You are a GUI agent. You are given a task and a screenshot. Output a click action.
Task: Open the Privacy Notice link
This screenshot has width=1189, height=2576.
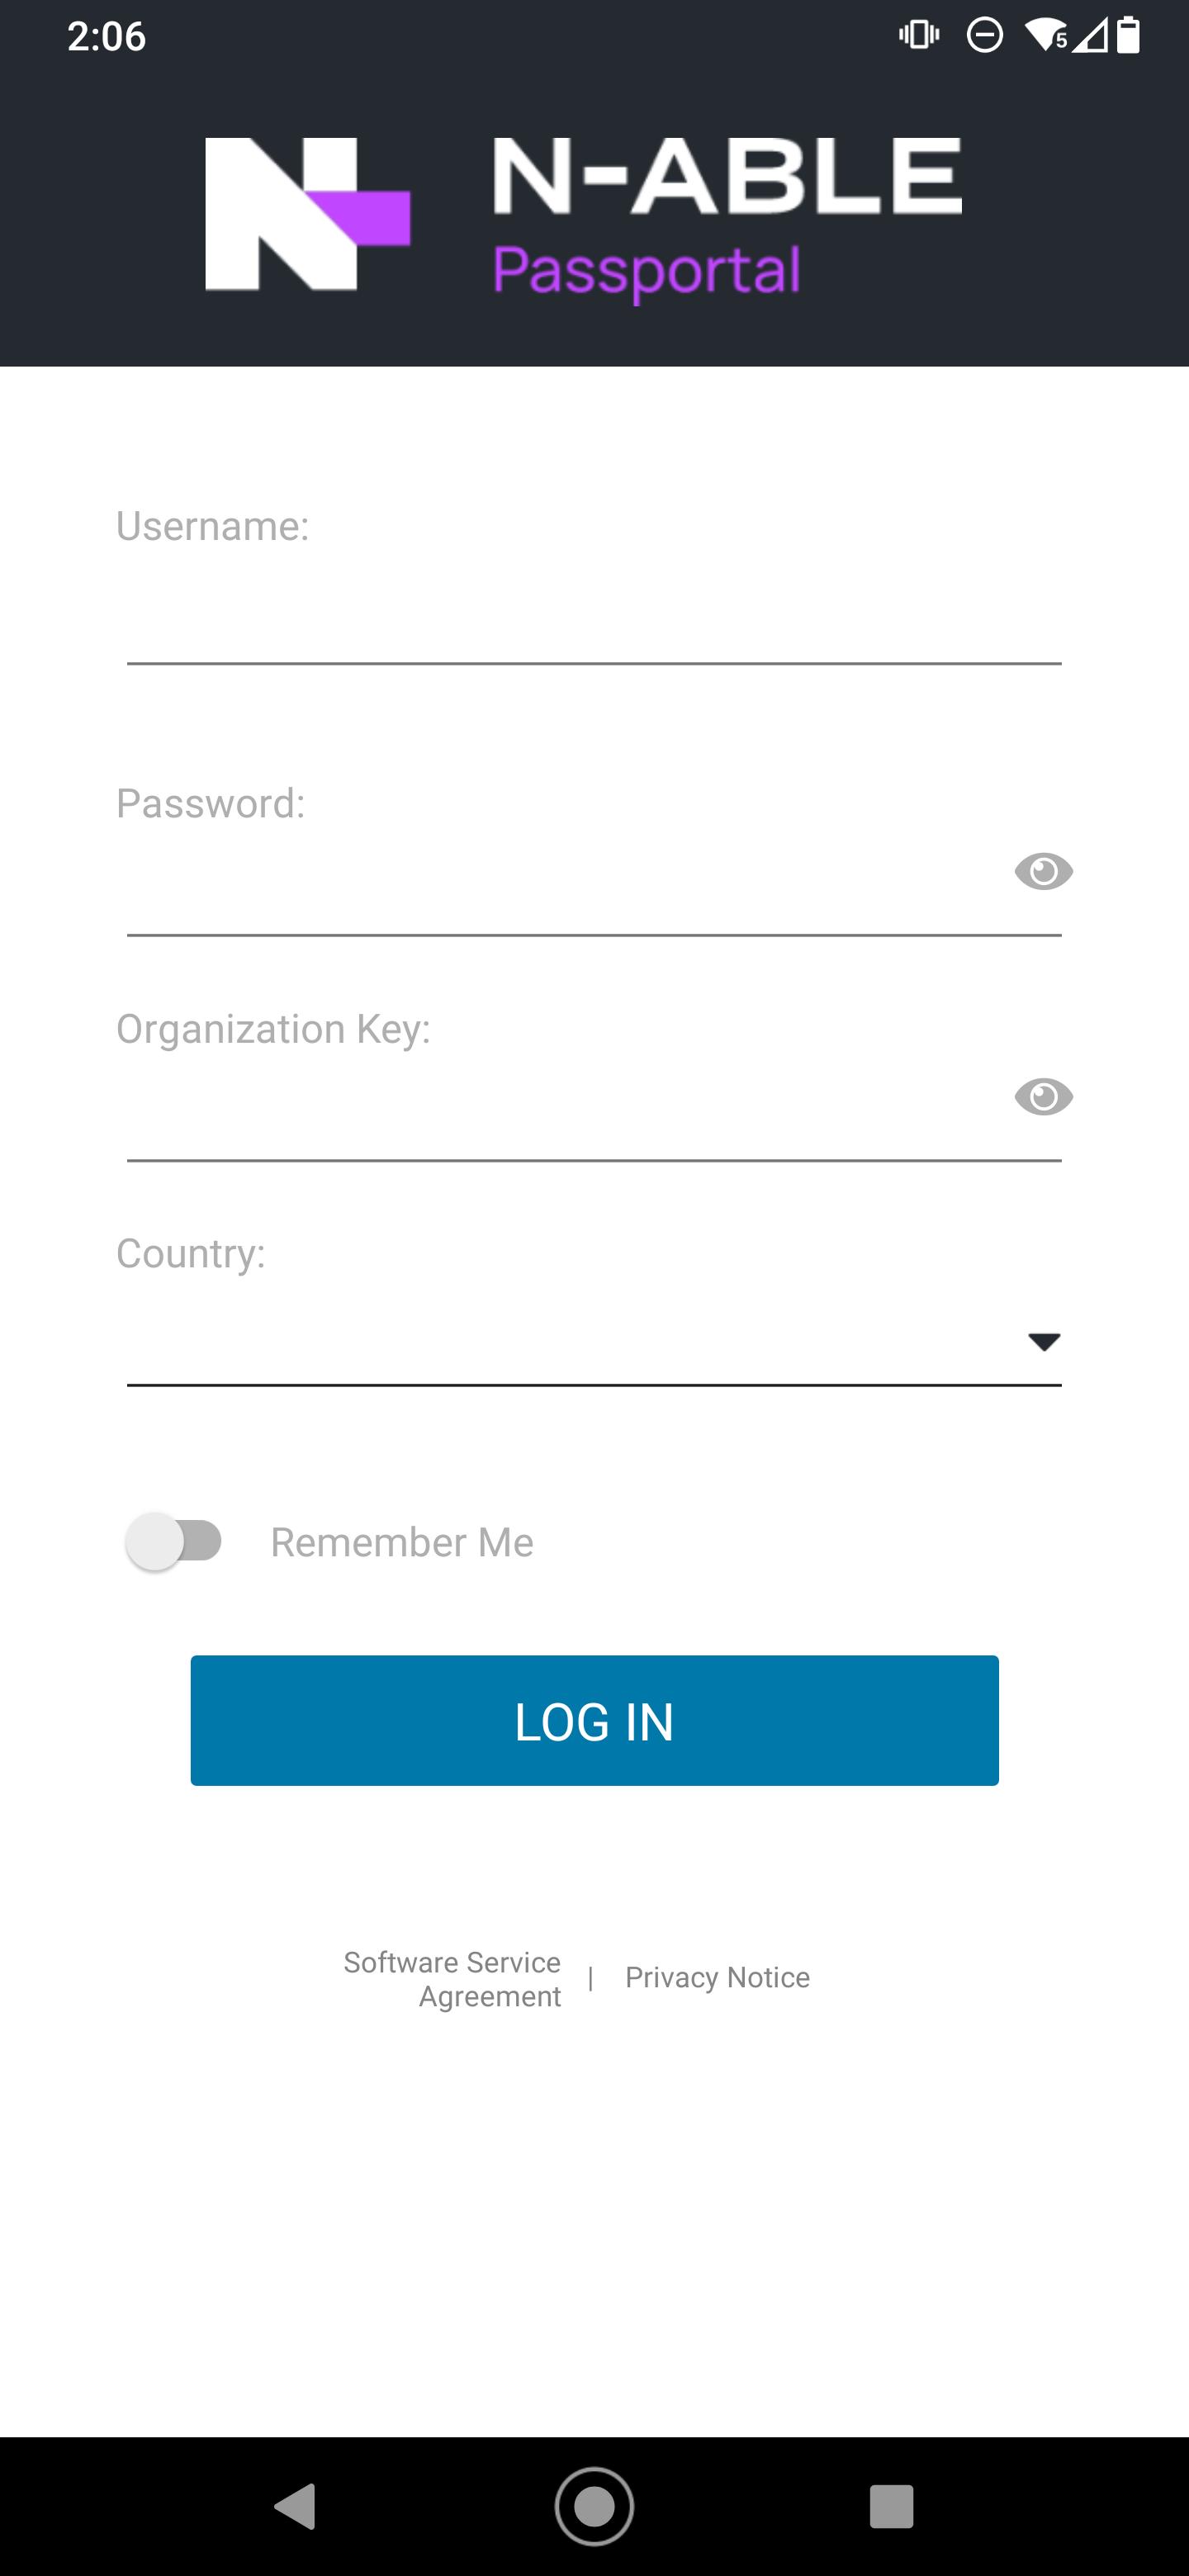717,1977
